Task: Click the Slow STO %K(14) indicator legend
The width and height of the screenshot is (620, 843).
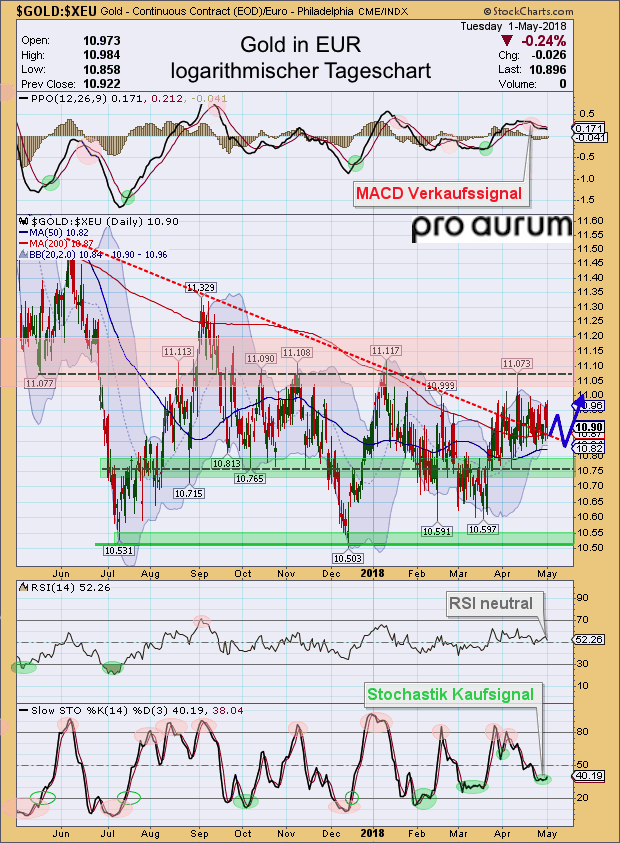Action: click(x=130, y=710)
